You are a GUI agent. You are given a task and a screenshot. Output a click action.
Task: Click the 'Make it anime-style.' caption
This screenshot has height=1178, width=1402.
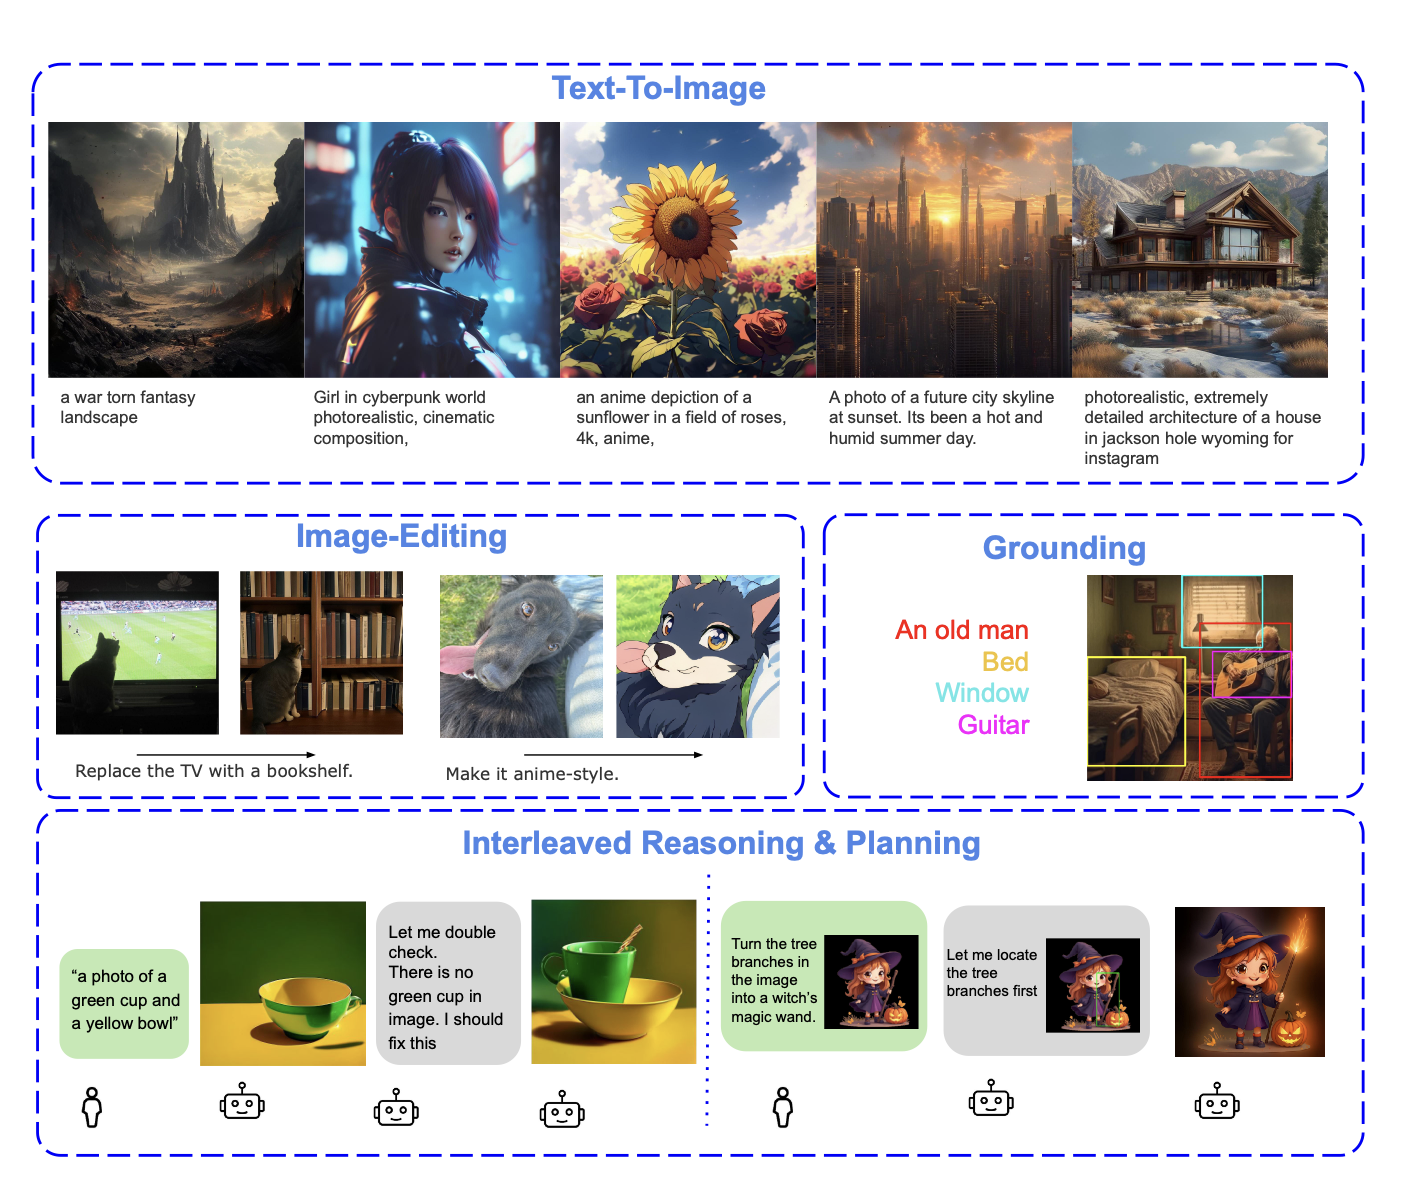(x=532, y=774)
